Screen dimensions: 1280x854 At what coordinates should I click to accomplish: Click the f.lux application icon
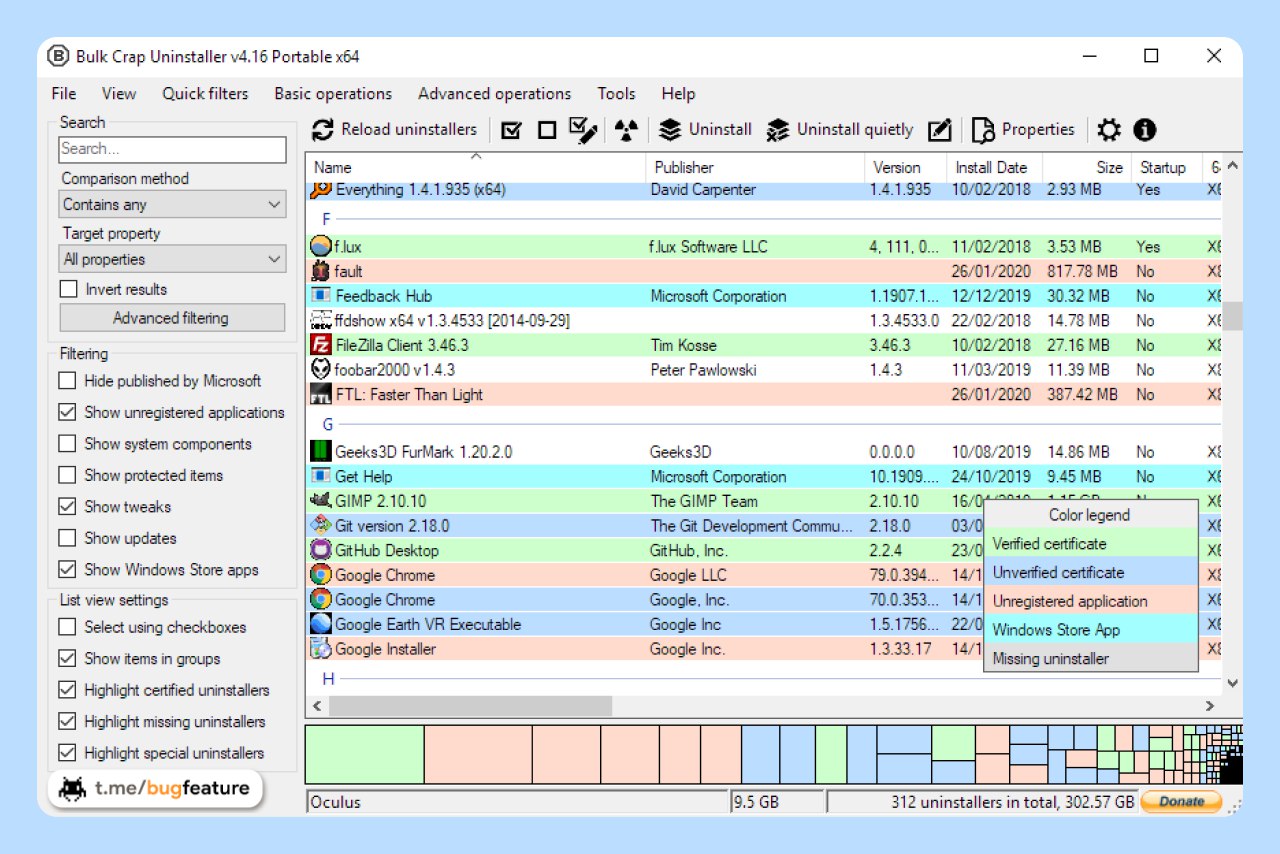[x=320, y=246]
